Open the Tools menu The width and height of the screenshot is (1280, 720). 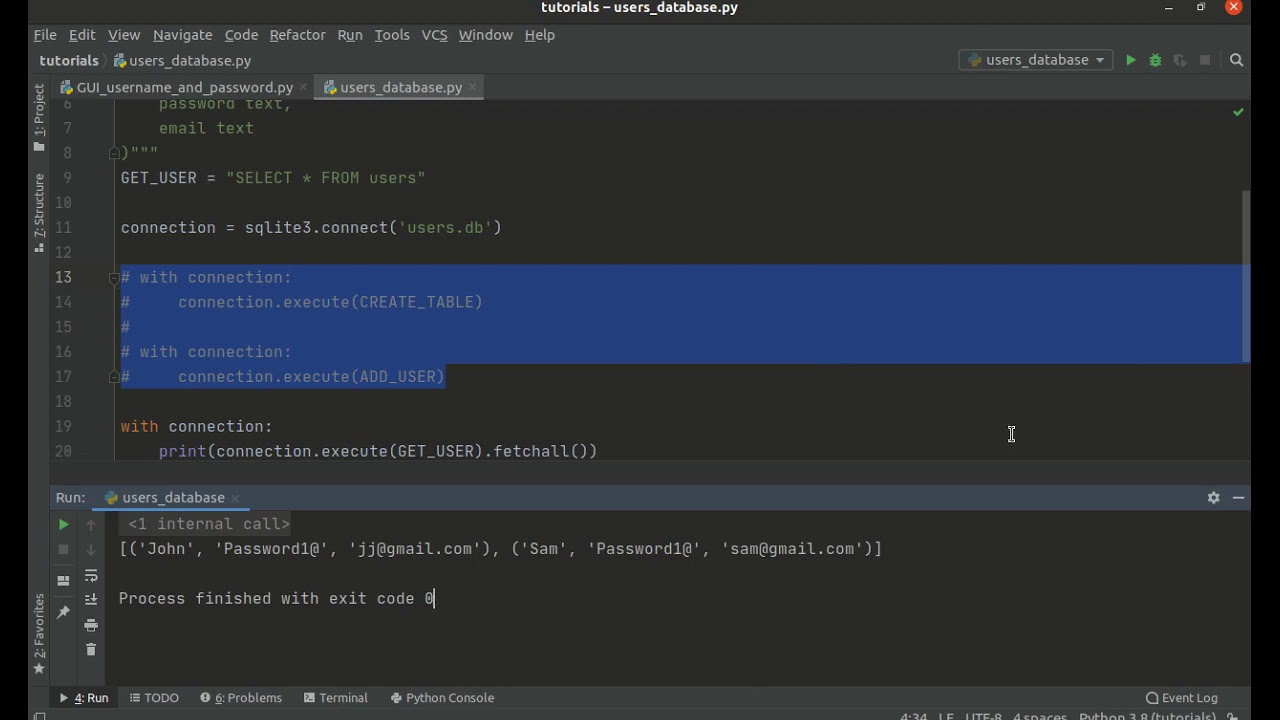392,35
